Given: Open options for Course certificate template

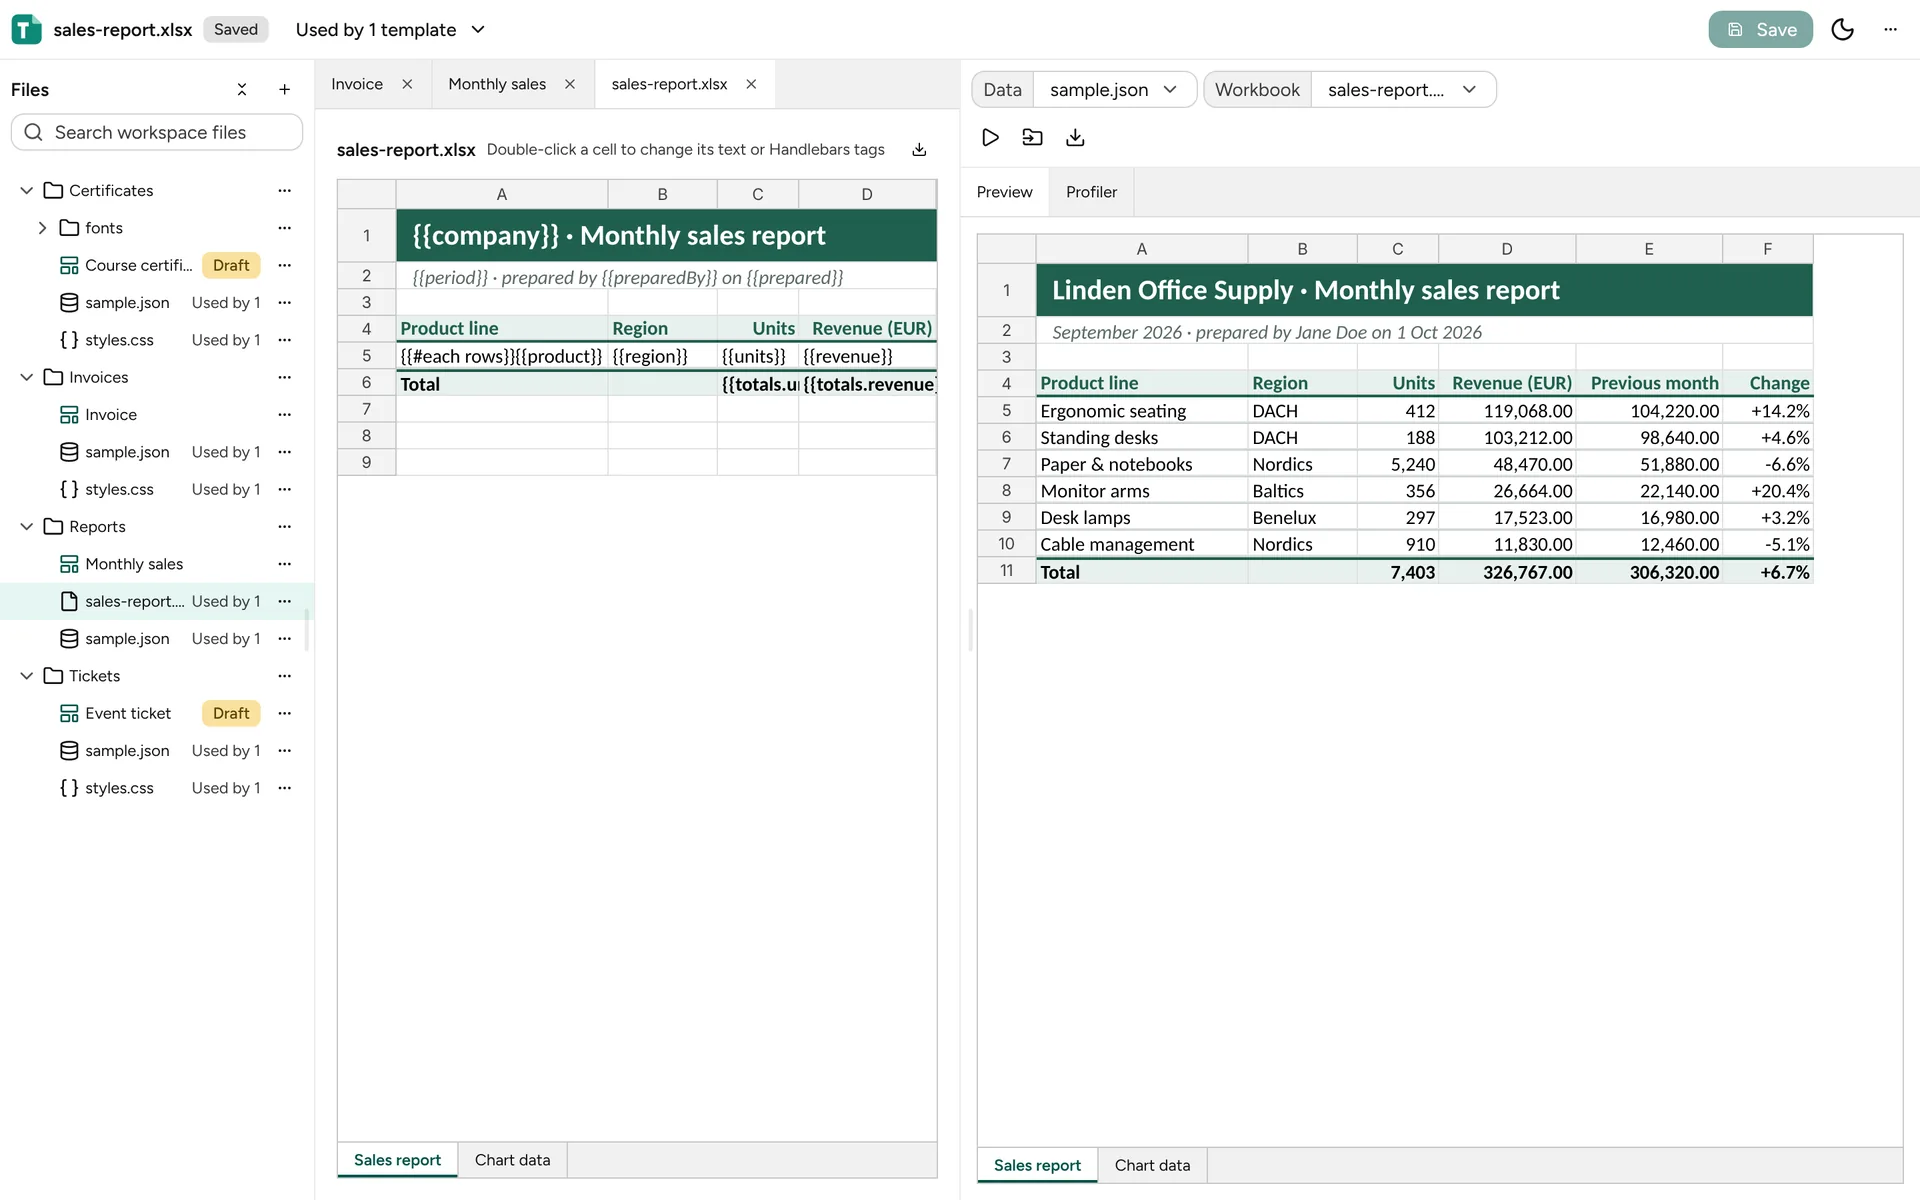Looking at the screenshot, I should coord(285,265).
